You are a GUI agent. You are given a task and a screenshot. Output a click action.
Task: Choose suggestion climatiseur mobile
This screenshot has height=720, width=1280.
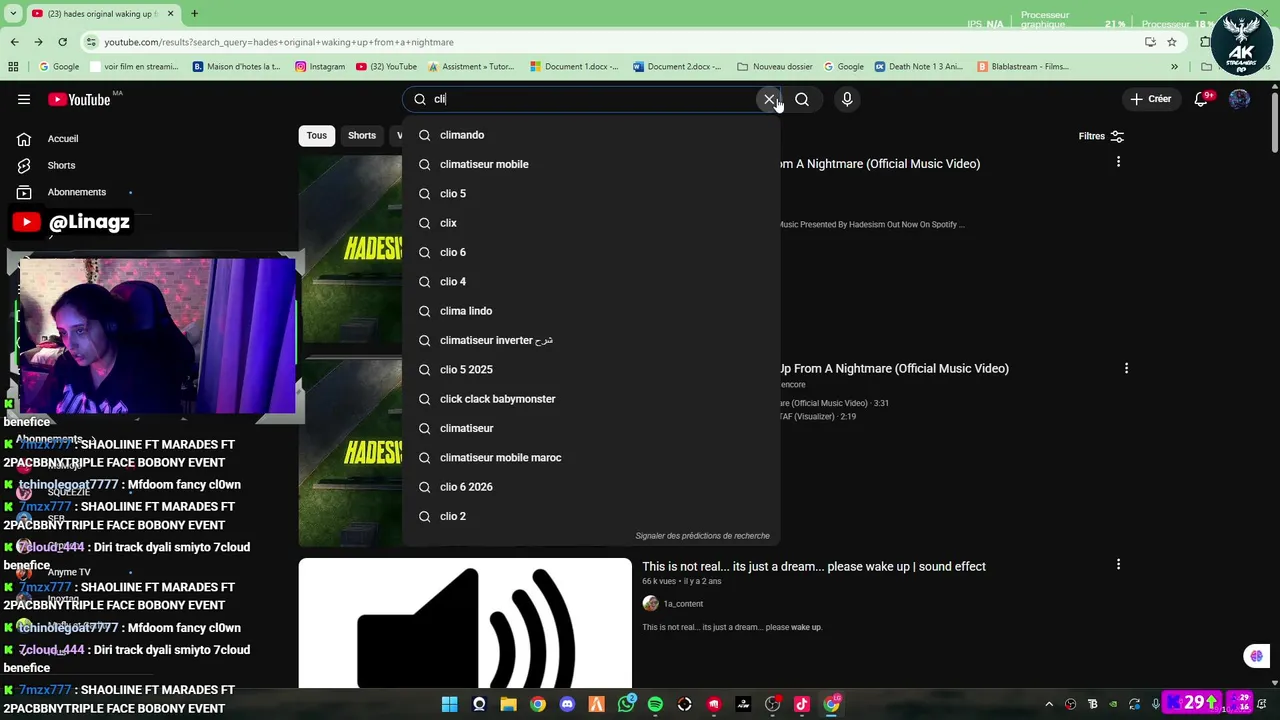click(591, 164)
